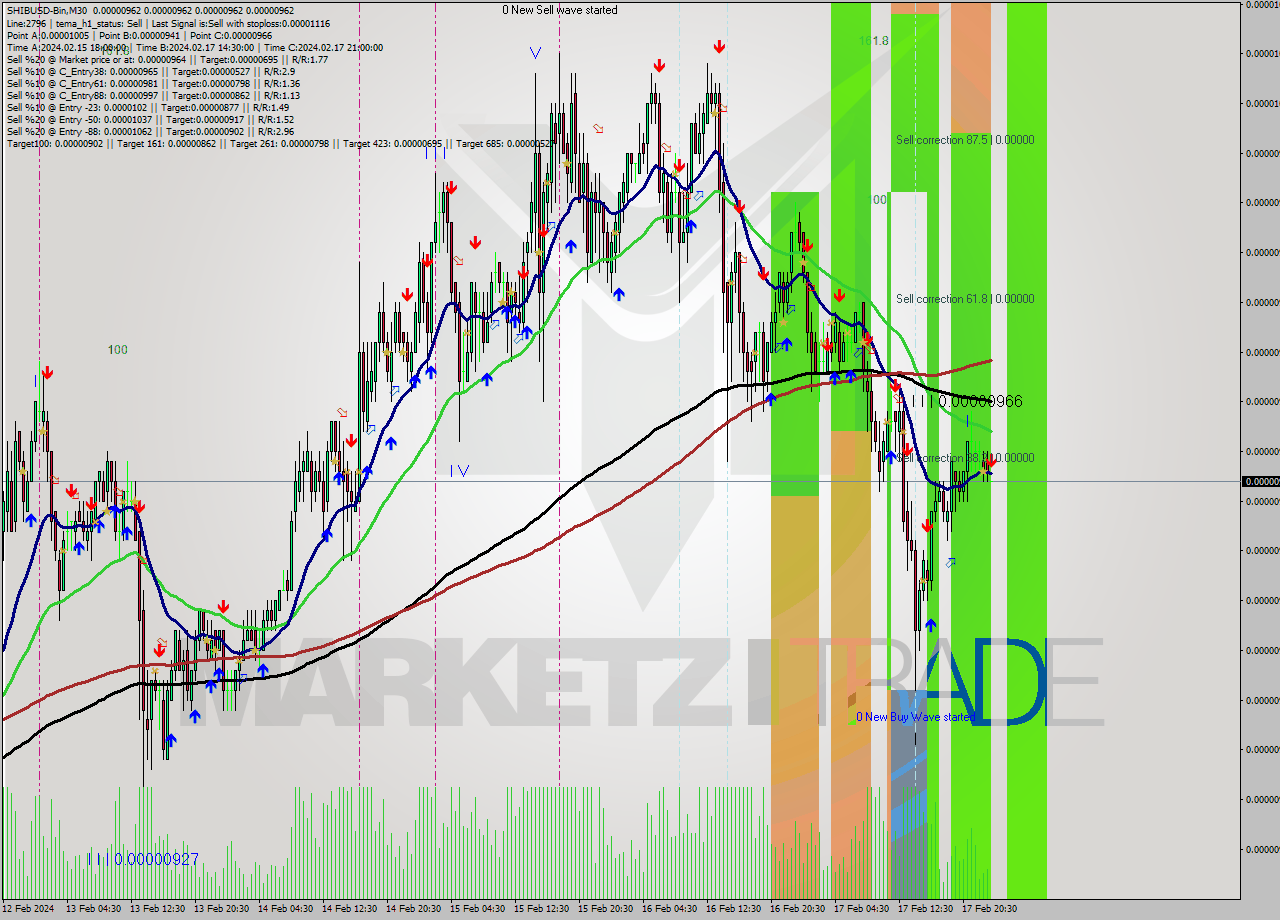Click the '0 New Sell wave started' label
This screenshot has height=920, width=1280.
click(x=560, y=10)
